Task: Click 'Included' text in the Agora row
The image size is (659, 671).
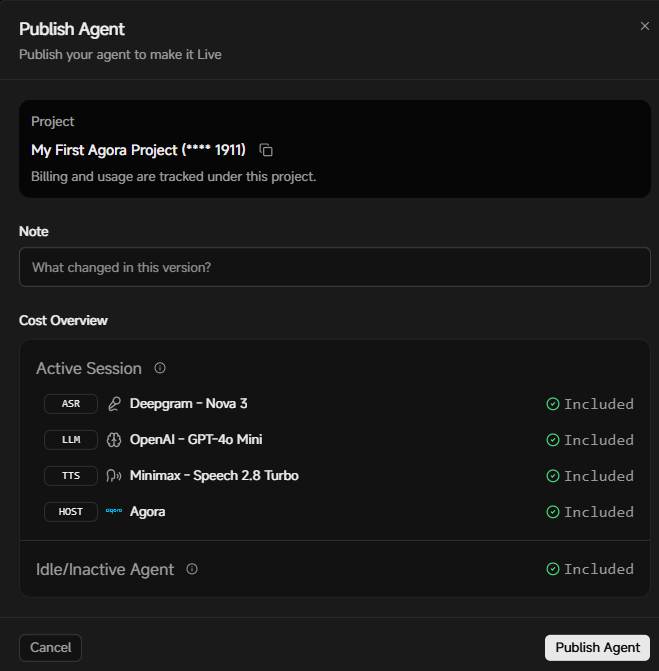Action: (x=599, y=512)
